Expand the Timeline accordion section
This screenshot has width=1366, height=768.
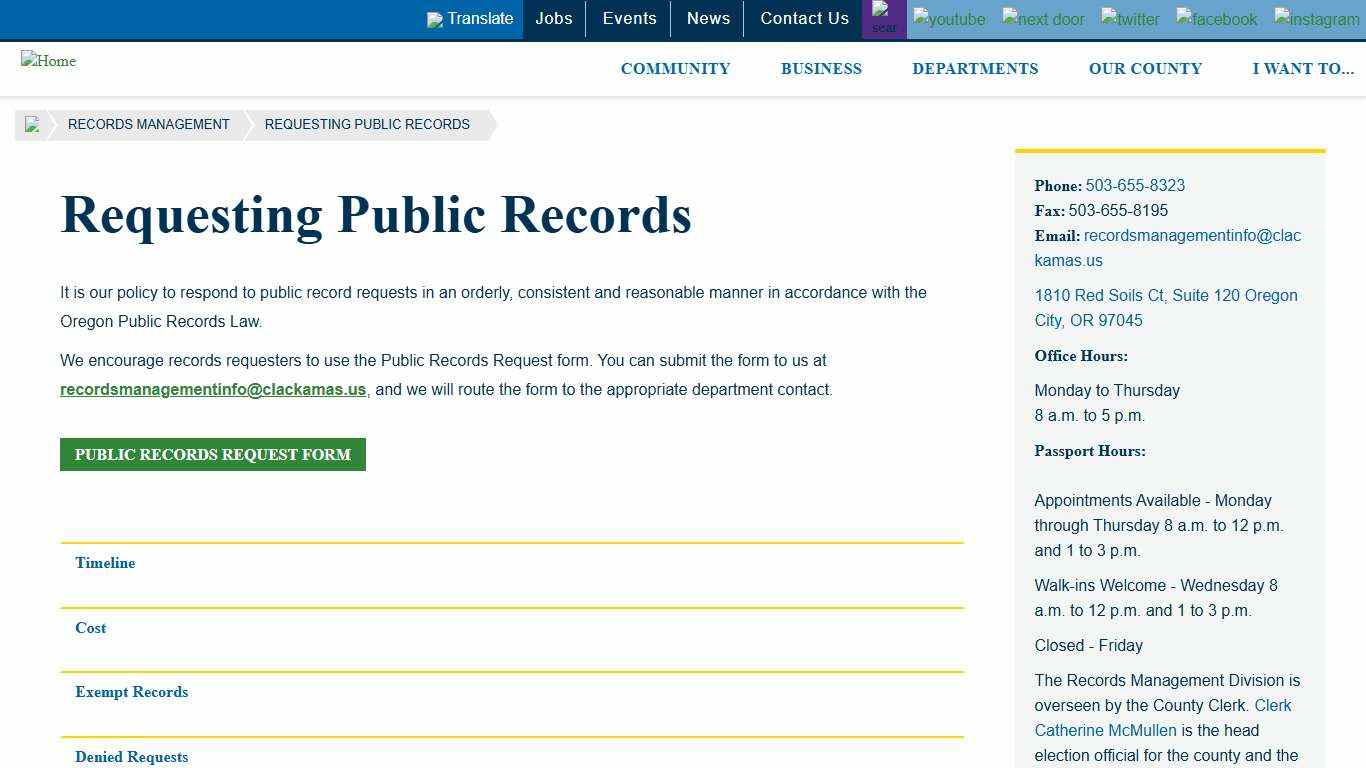104,563
